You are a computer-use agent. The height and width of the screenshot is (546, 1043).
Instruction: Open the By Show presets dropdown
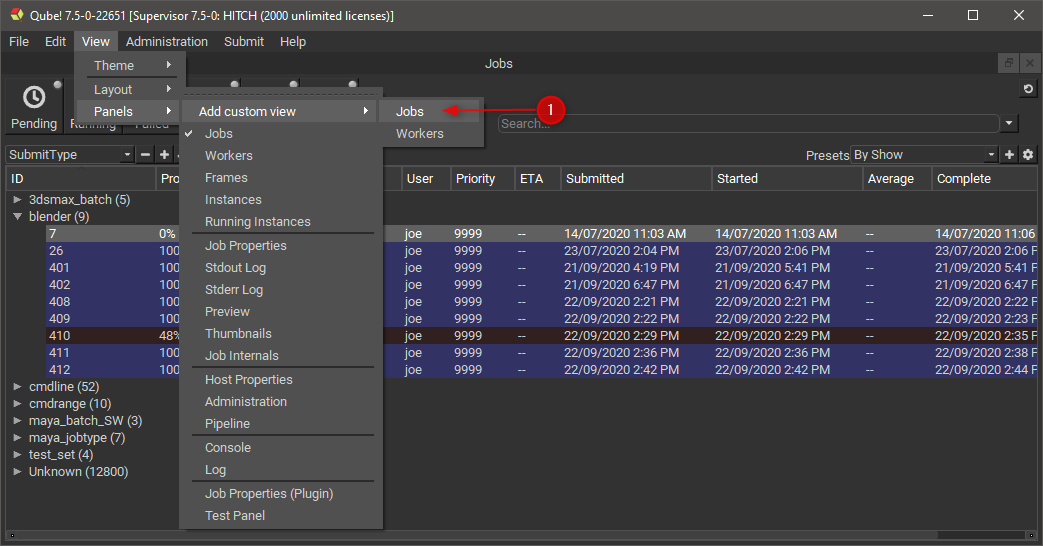(923, 155)
